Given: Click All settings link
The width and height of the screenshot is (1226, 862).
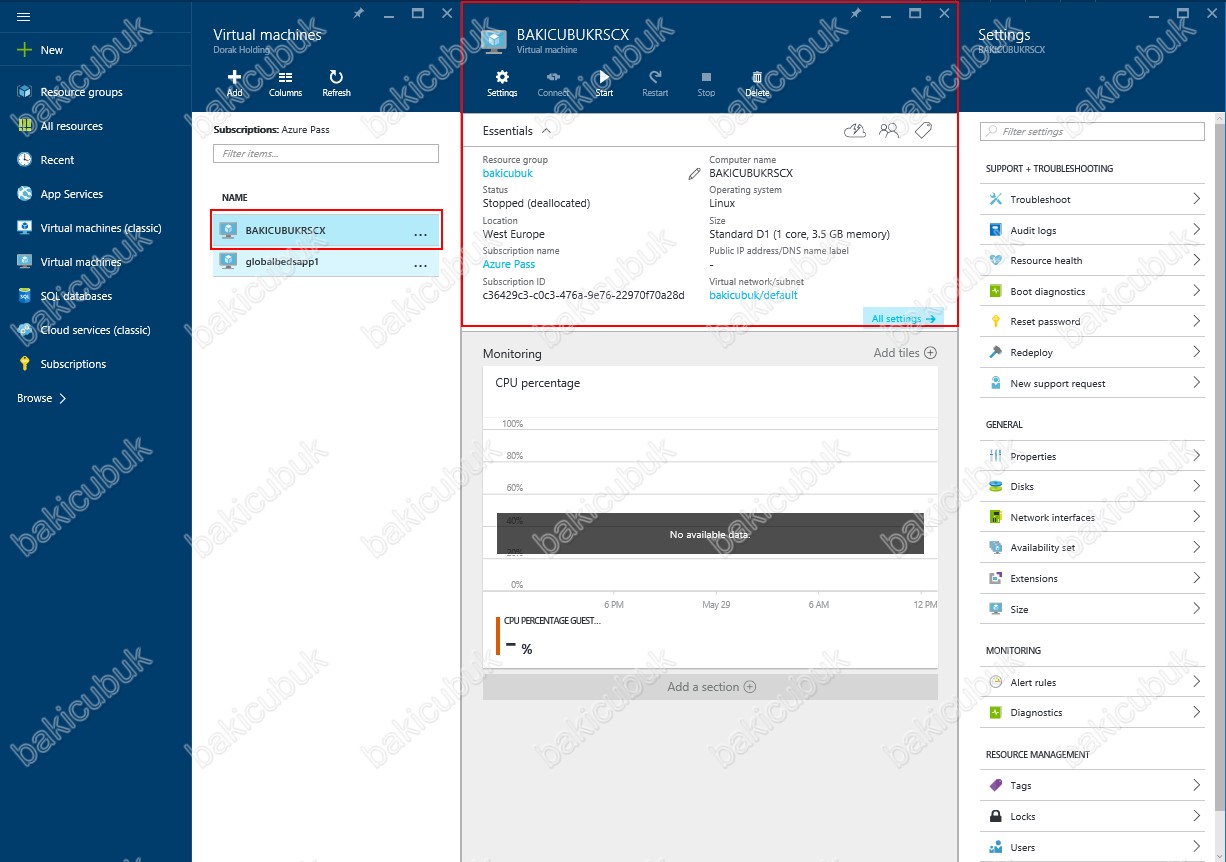Looking at the screenshot, I should (903, 318).
